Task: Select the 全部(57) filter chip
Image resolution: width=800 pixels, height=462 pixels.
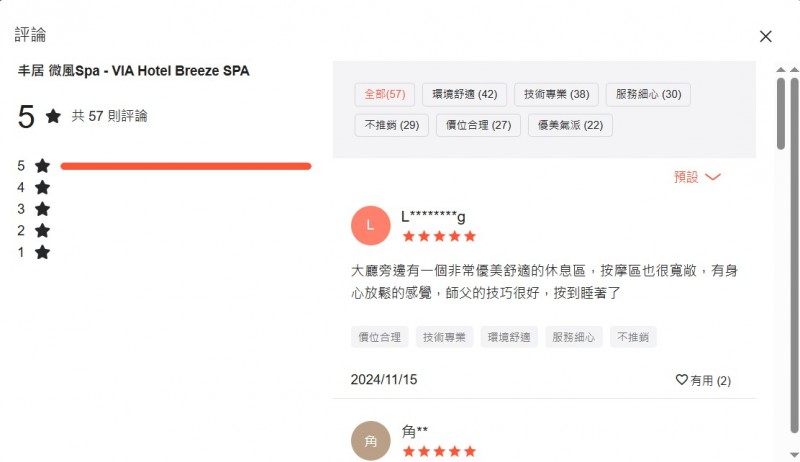Action: [x=385, y=94]
